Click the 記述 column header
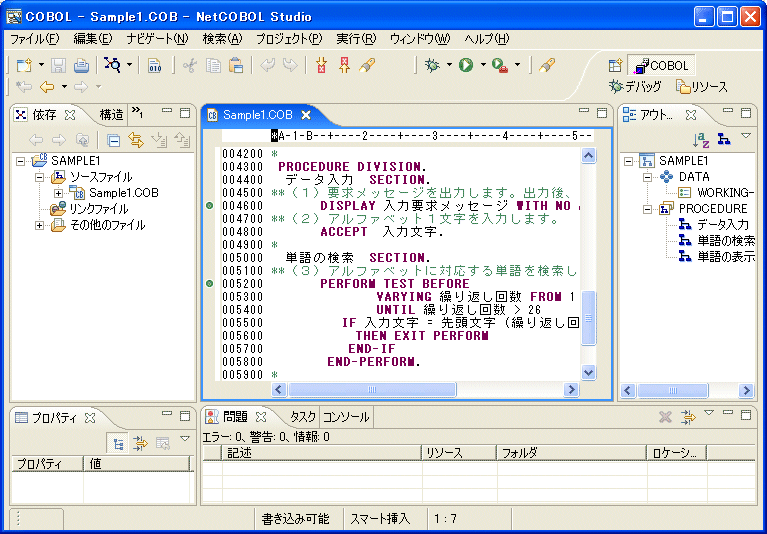 (x=321, y=453)
